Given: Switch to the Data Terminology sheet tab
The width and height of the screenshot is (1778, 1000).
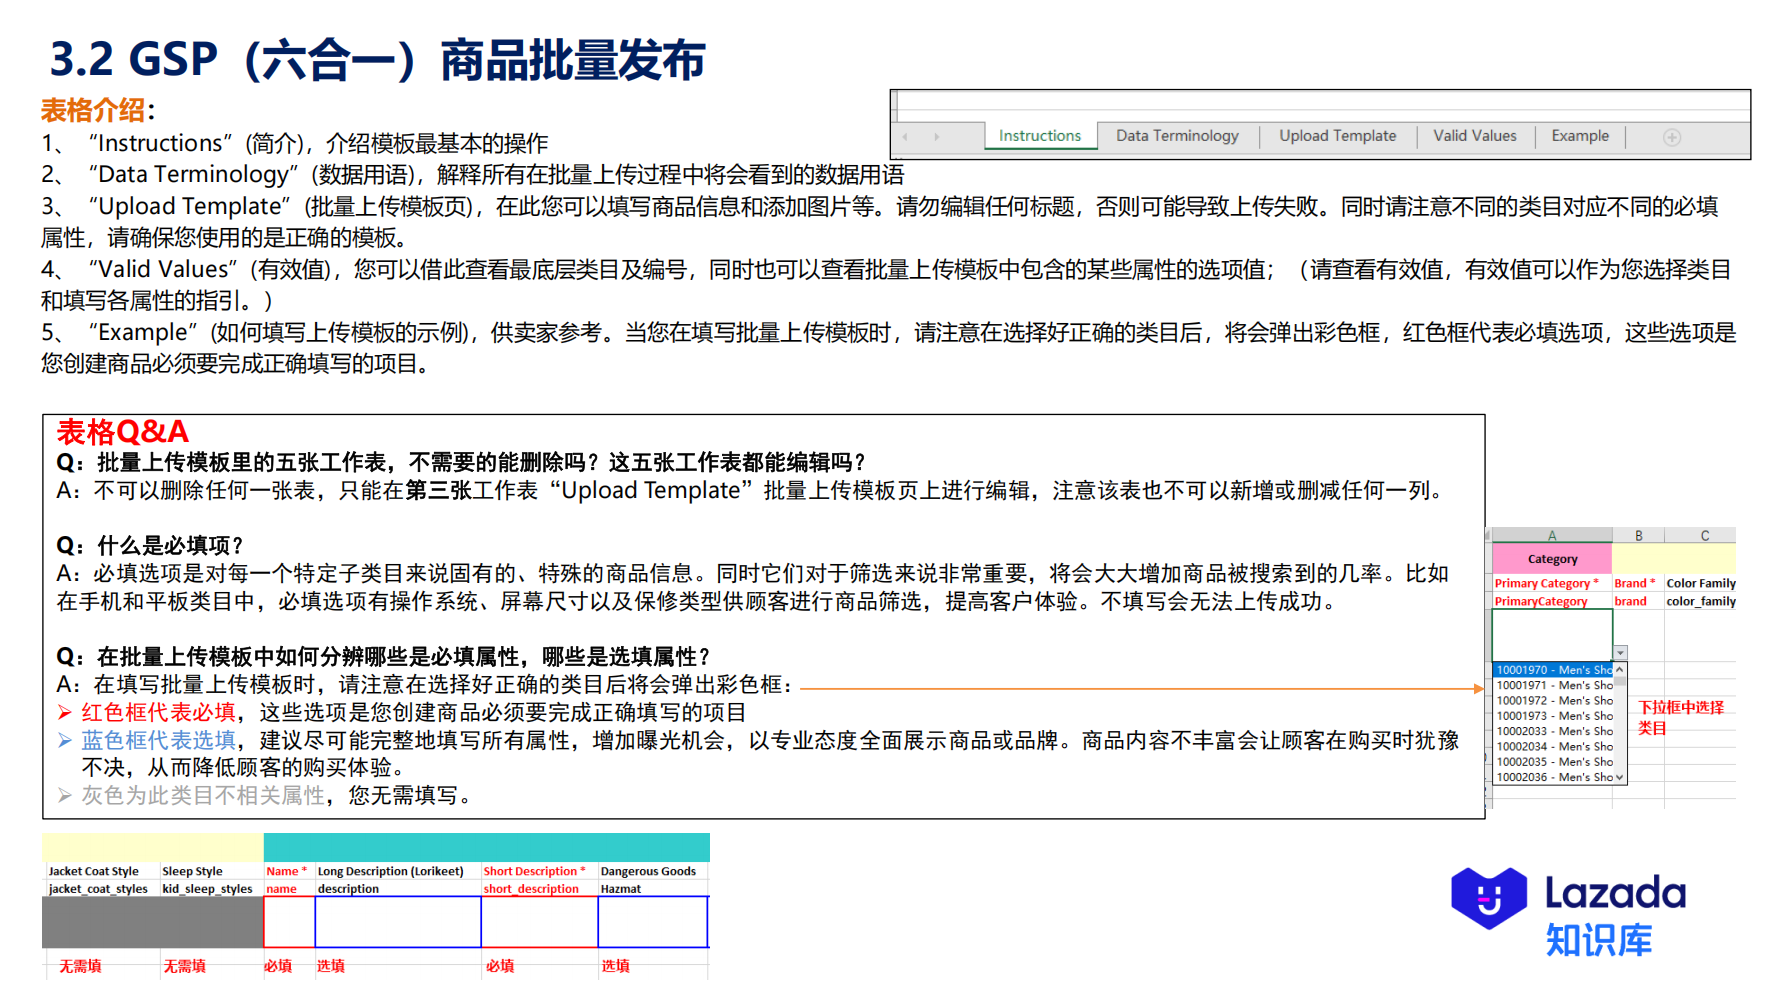Looking at the screenshot, I should pos(1177,136).
